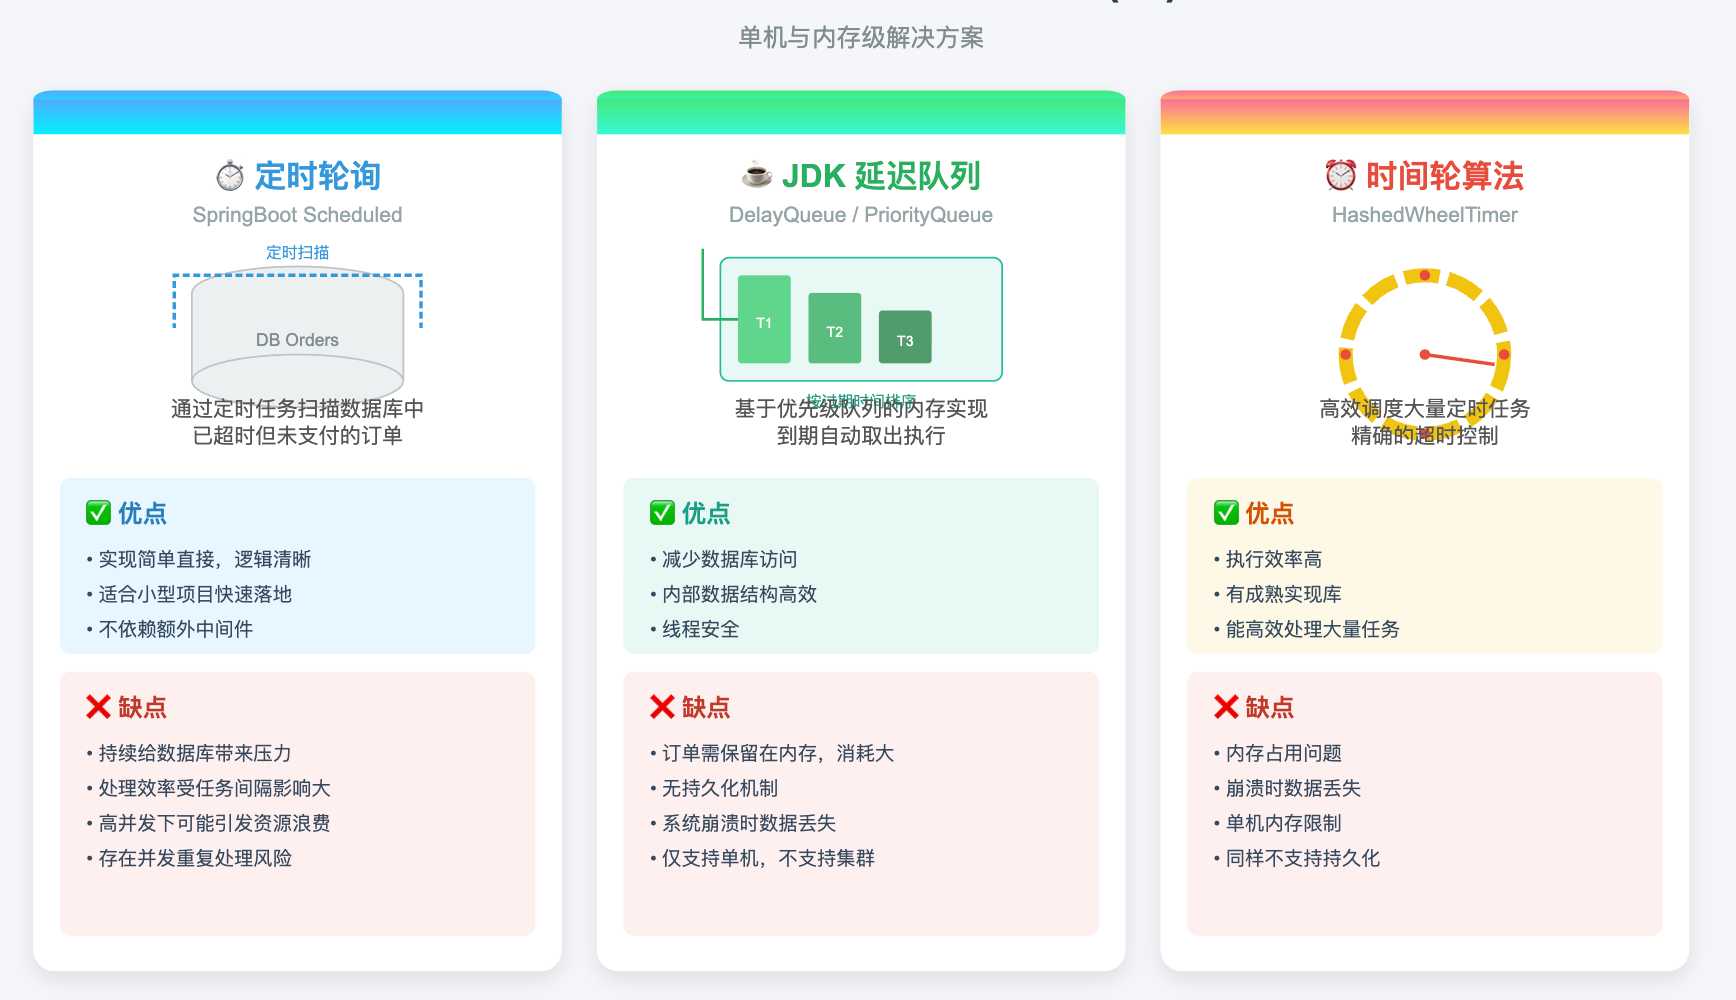The height and width of the screenshot is (1000, 1736).
Task: Click the red alarm clock icon
Action: click(x=1340, y=176)
